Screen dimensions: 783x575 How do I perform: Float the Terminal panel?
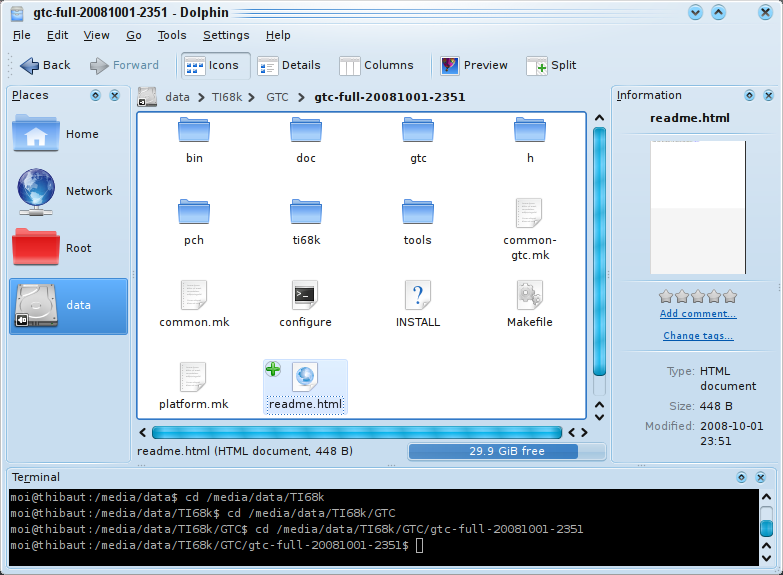[742, 478]
